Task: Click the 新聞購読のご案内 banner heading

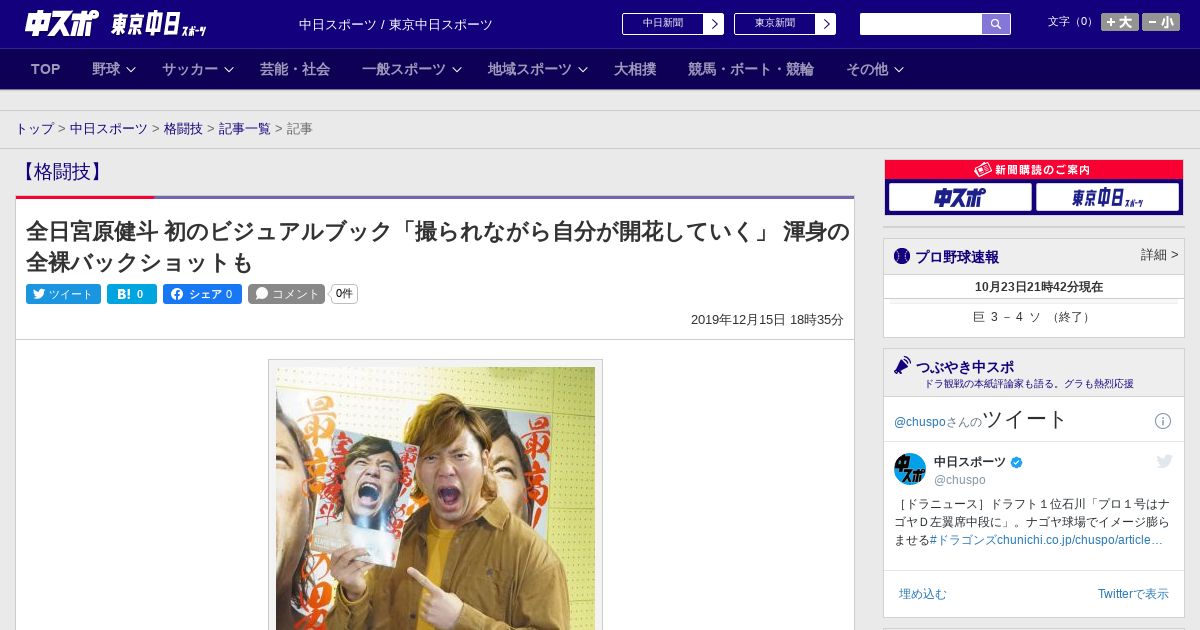Action: click(x=1033, y=170)
